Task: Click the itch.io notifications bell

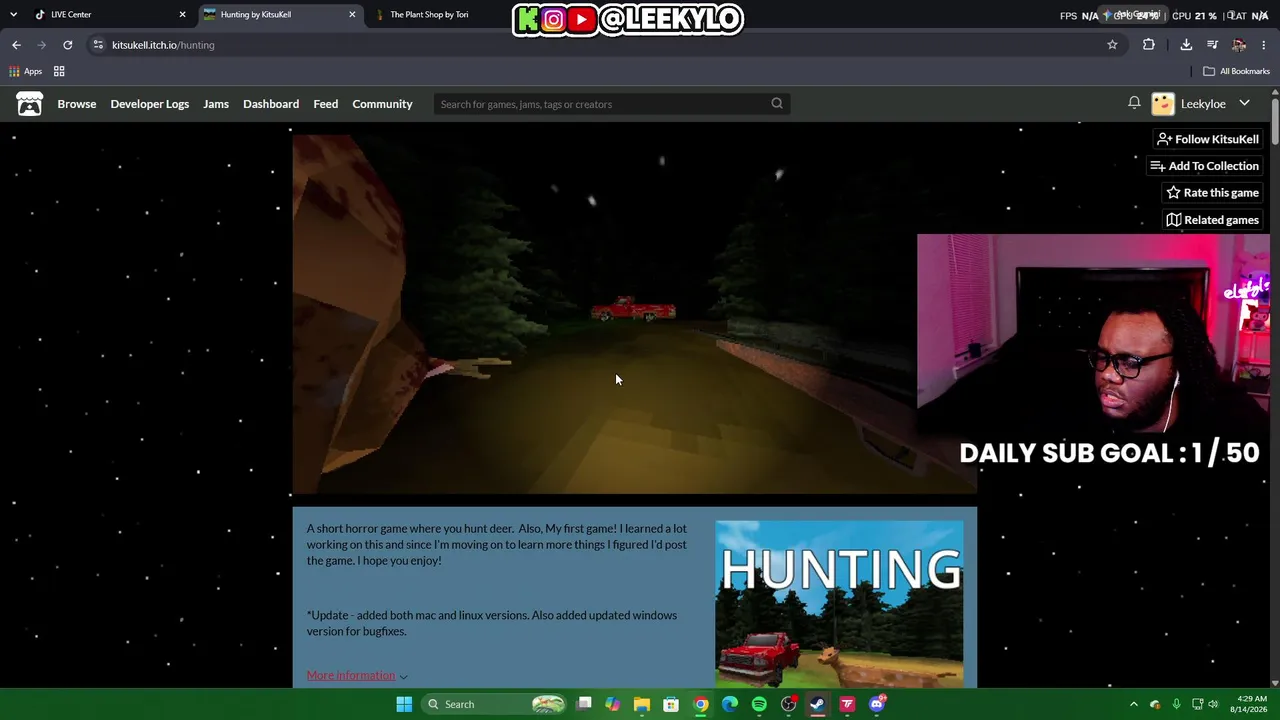Action: (x=1134, y=103)
